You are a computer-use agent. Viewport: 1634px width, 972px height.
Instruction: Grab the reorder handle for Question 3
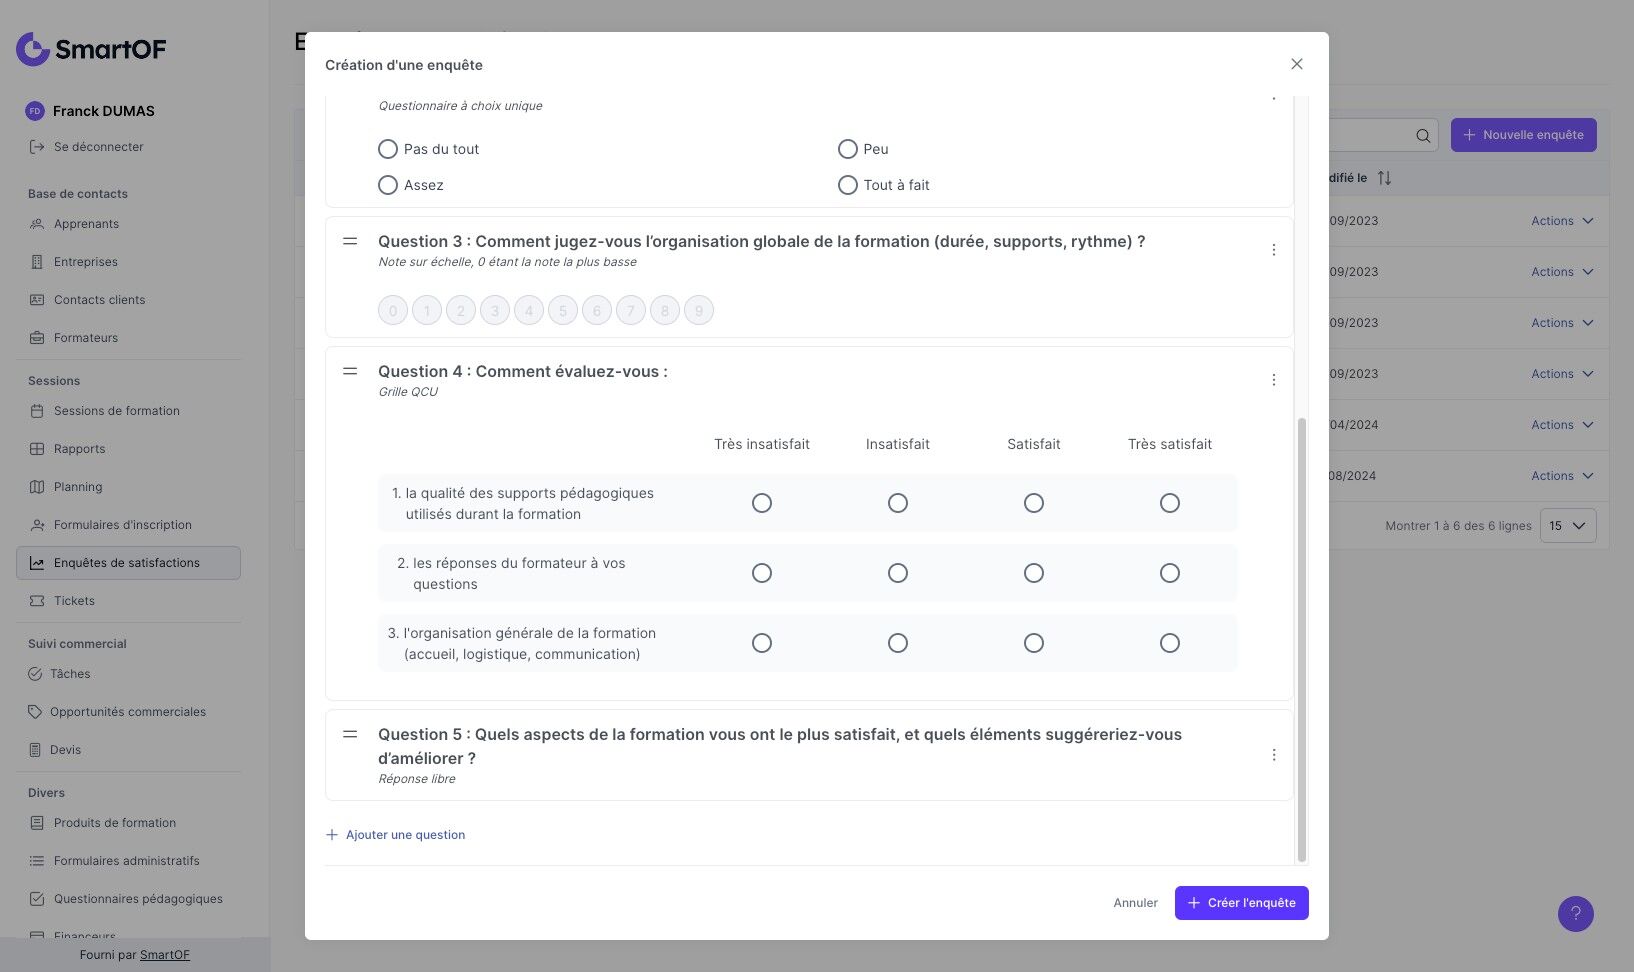point(350,241)
